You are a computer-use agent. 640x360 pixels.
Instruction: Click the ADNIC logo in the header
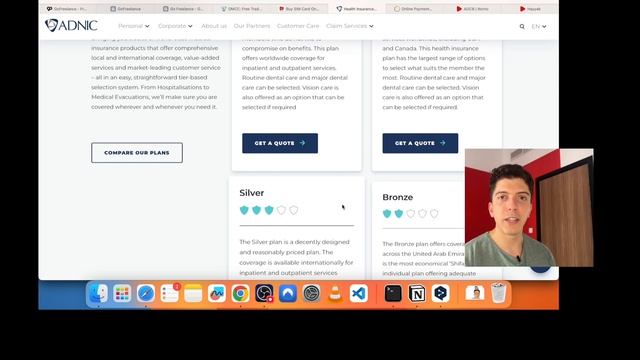click(71, 25)
